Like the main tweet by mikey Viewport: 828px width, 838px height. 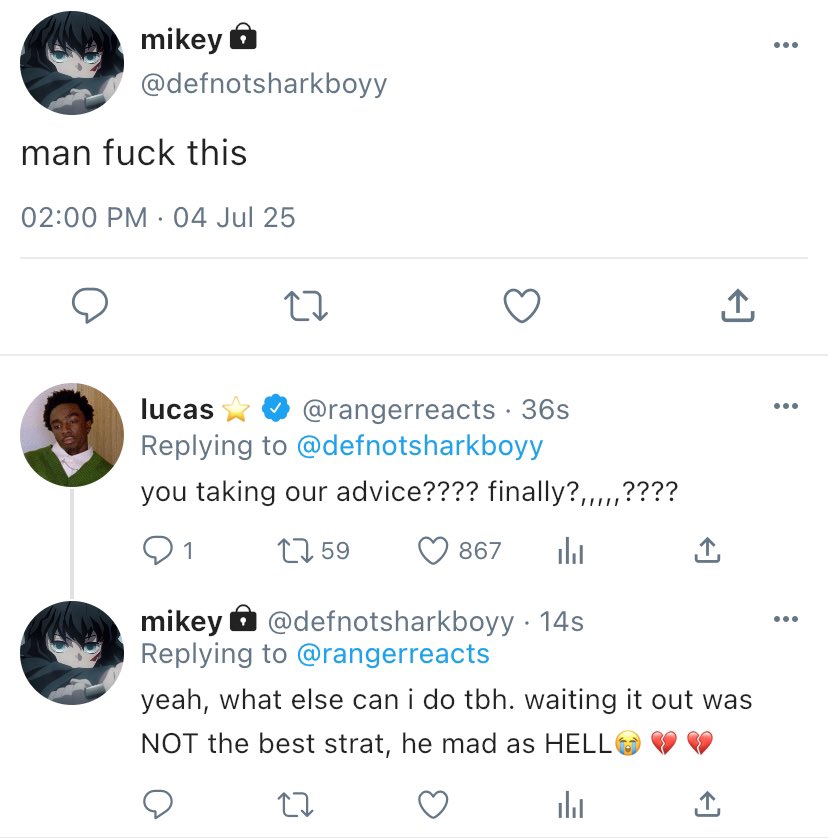(521, 306)
